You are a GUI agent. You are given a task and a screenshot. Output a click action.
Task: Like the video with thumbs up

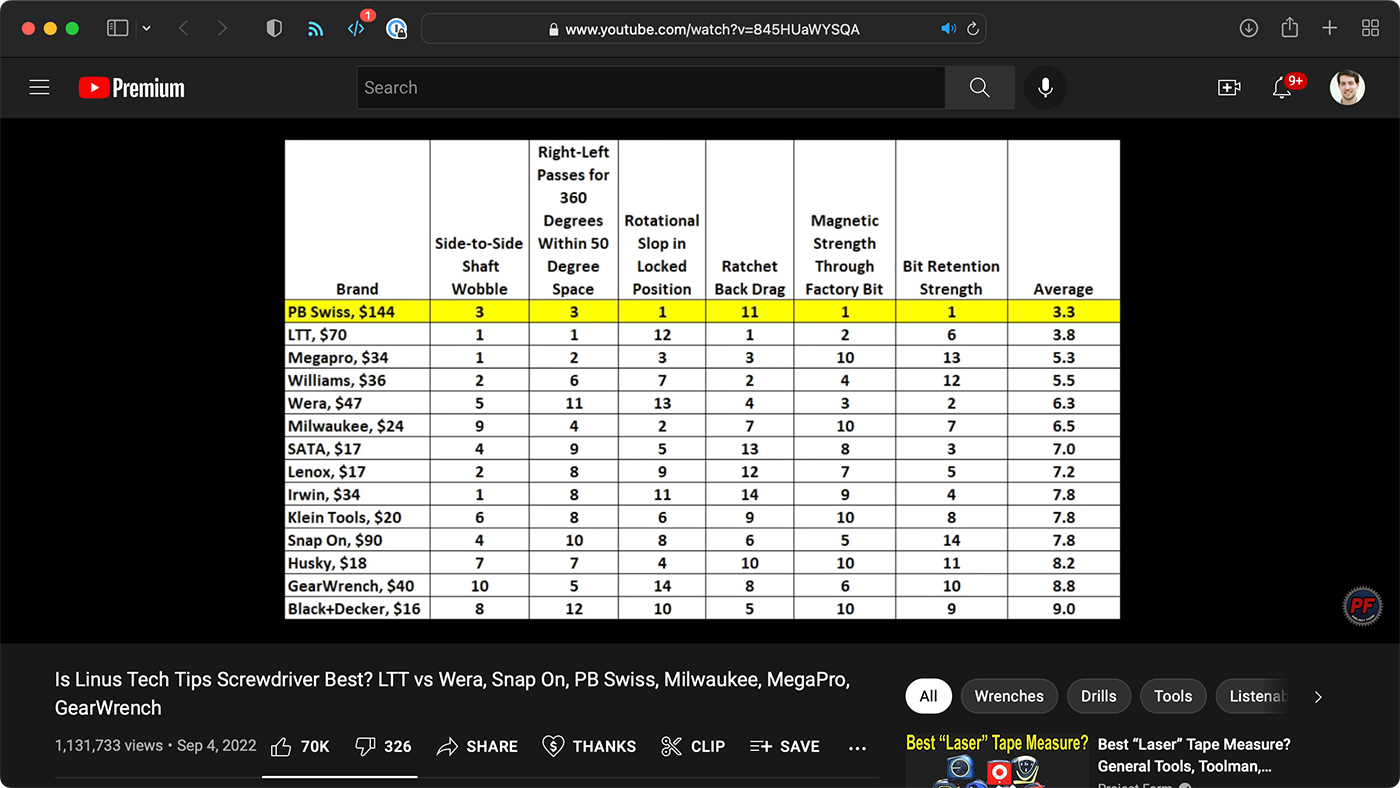pyautogui.click(x=300, y=746)
